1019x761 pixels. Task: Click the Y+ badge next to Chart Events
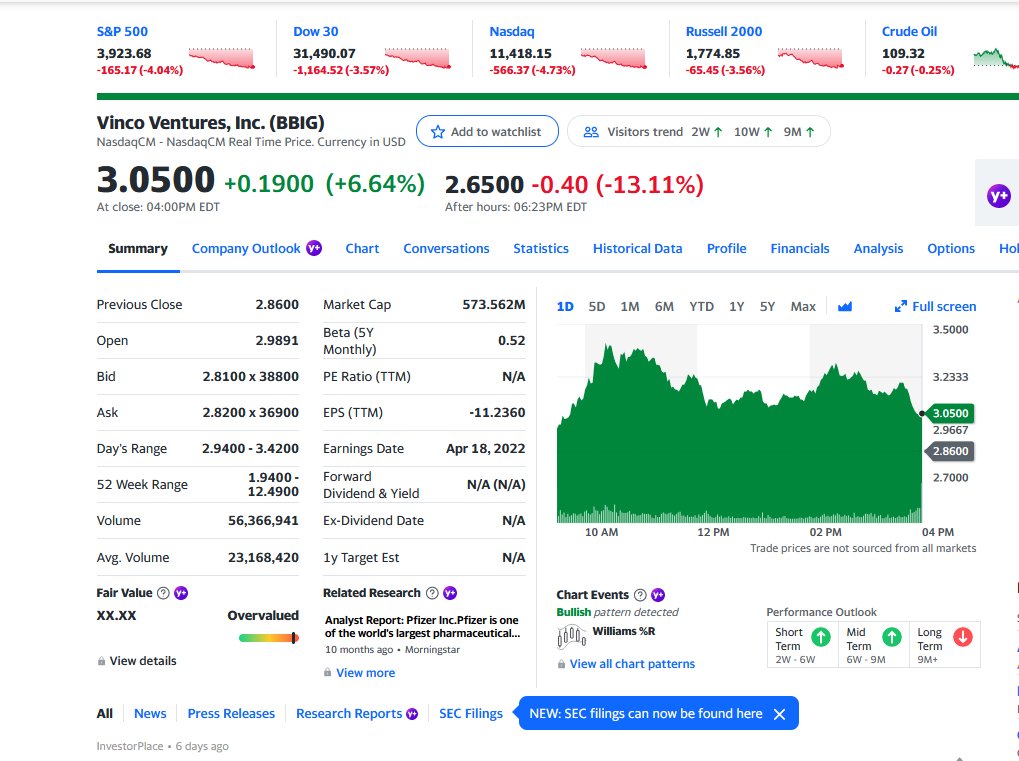tap(658, 595)
